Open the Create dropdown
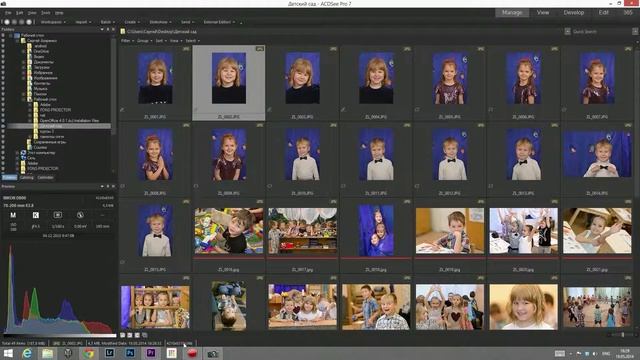Screen dimensions: 640x360 click(x=132, y=22)
